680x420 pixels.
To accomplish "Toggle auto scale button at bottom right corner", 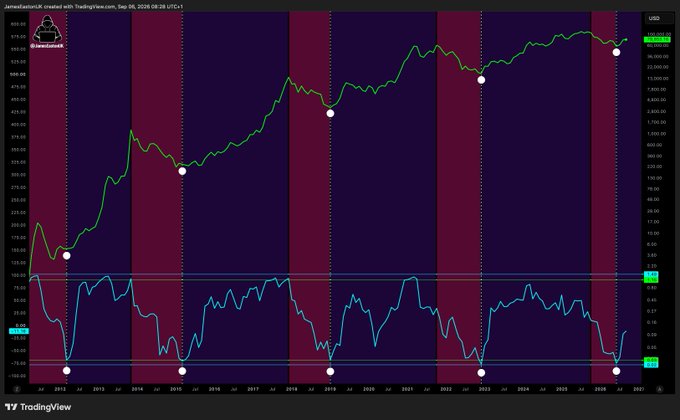I will 660,389.
